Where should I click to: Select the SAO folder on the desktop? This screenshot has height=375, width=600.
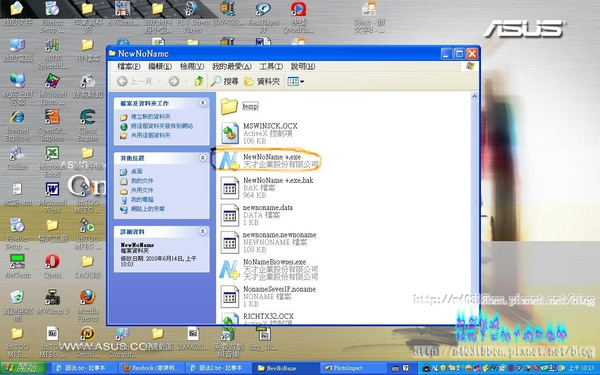tap(88, 266)
